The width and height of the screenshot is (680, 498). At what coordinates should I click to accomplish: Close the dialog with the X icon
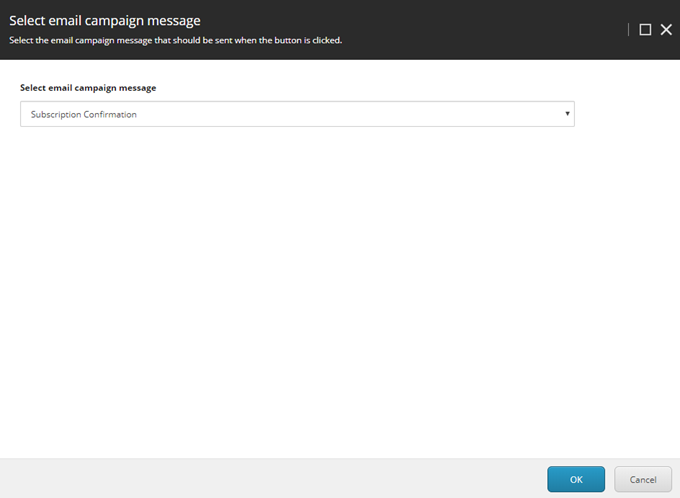666,29
